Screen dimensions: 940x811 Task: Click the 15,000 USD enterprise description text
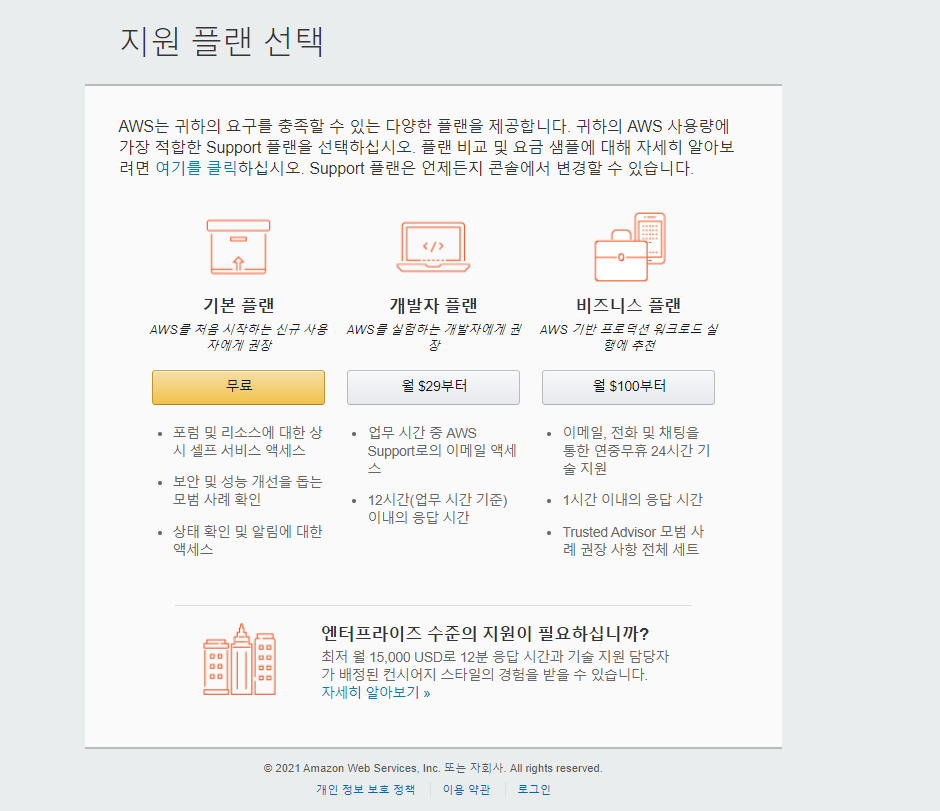pos(495,665)
